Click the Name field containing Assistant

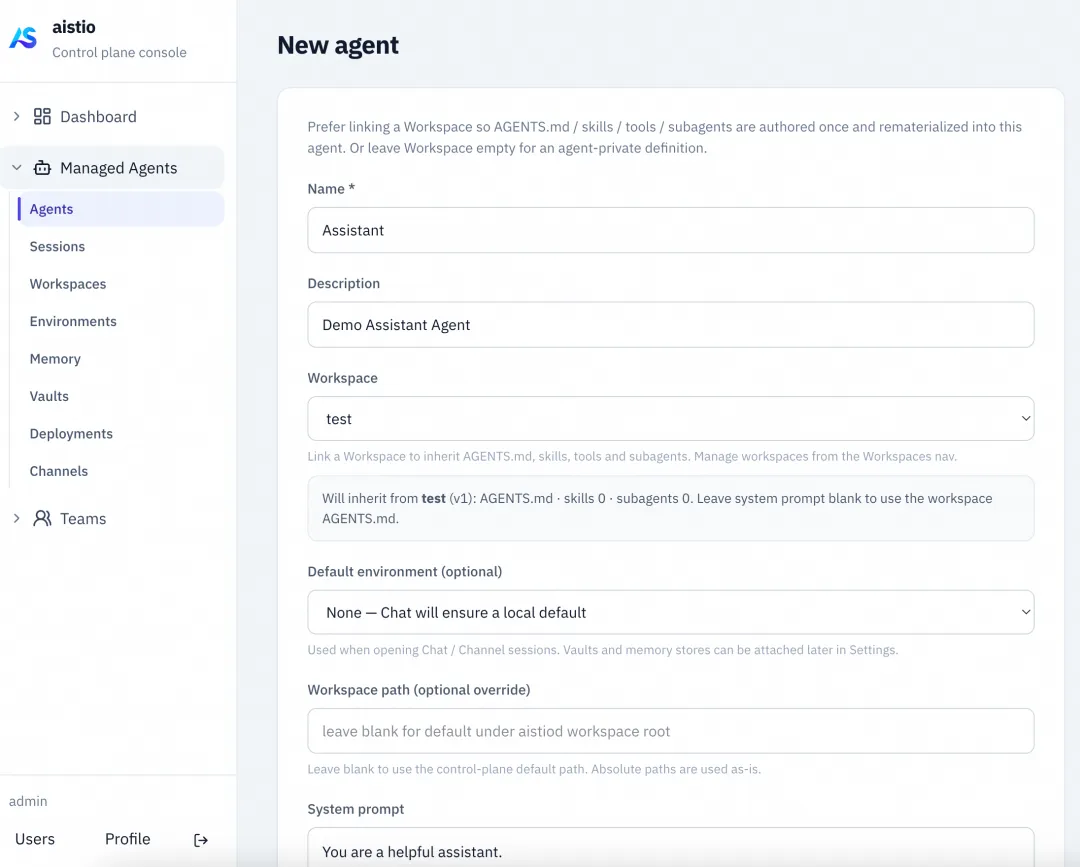pos(670,230)
